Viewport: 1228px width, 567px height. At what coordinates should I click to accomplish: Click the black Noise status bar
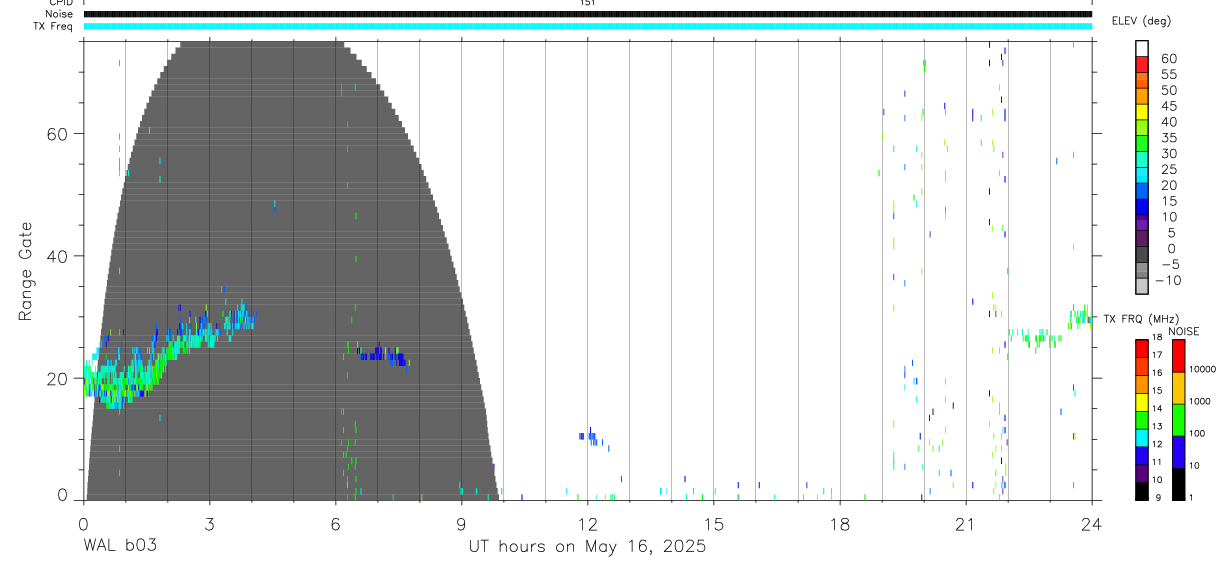click(587, 14)
